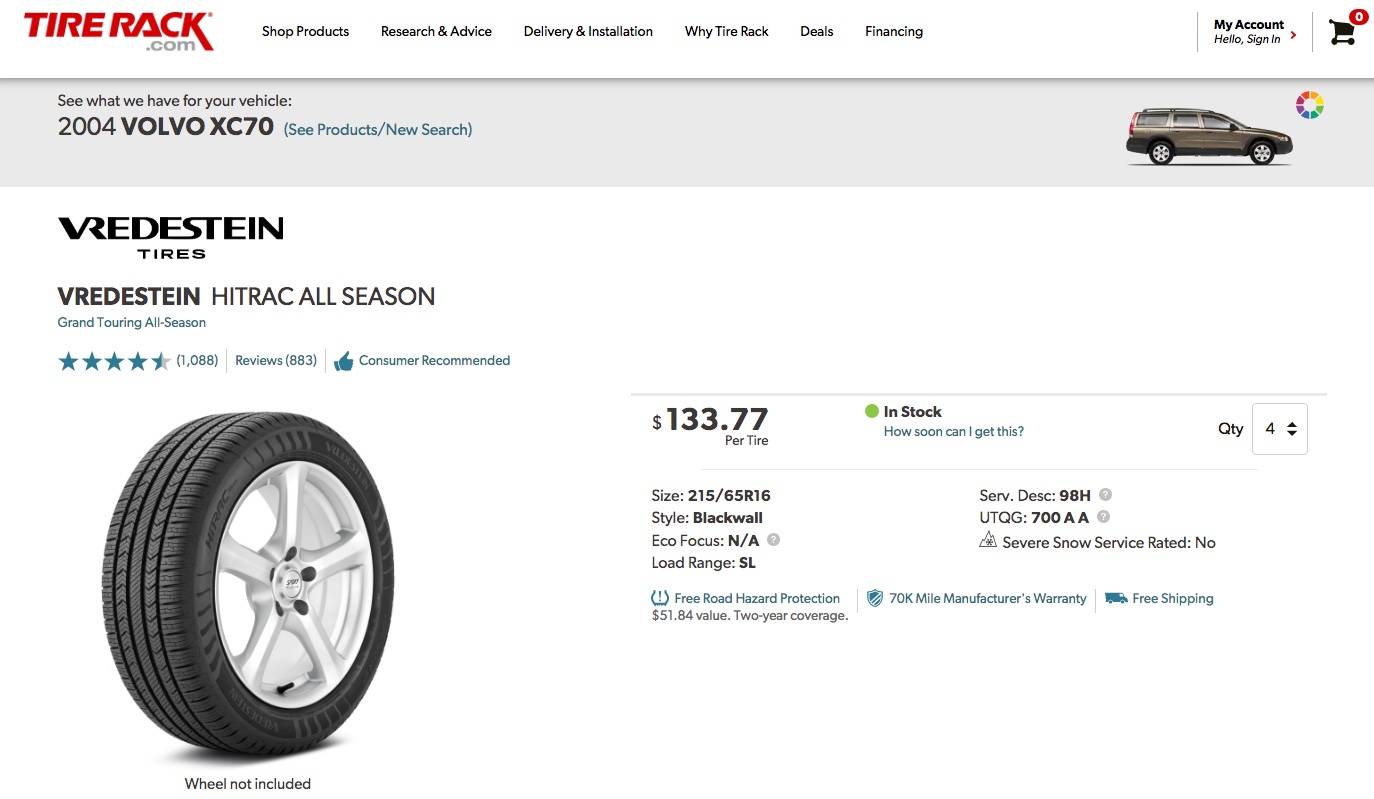Open the Research & Advice menu
This screenshot has height=799, width=1374.
(436, 31)
